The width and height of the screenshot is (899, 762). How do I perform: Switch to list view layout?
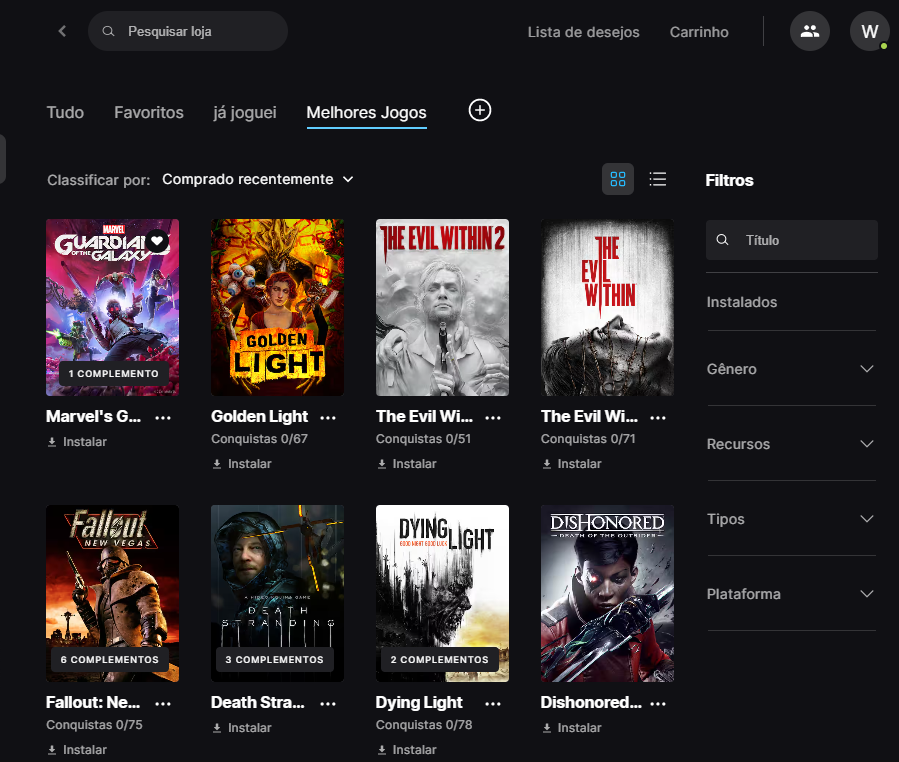pyautogui.click(x=658, y=179)
